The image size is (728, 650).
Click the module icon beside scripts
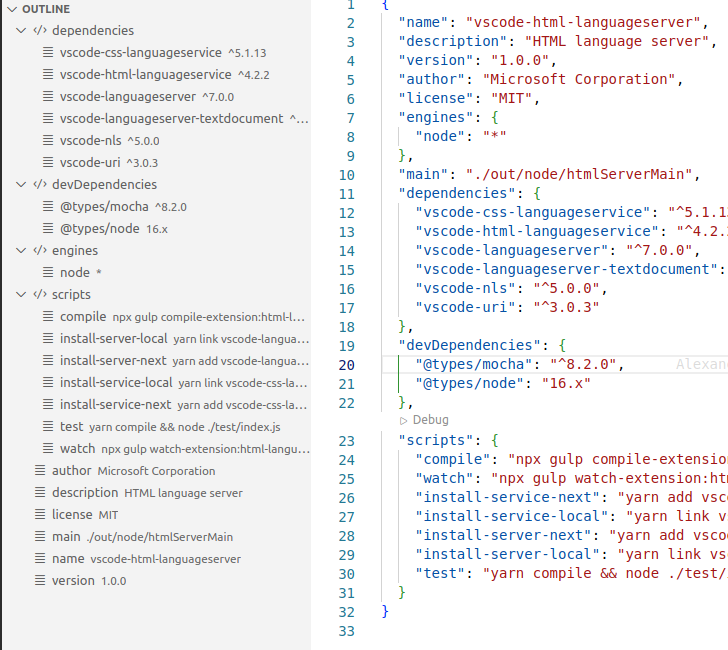[40, 295]
